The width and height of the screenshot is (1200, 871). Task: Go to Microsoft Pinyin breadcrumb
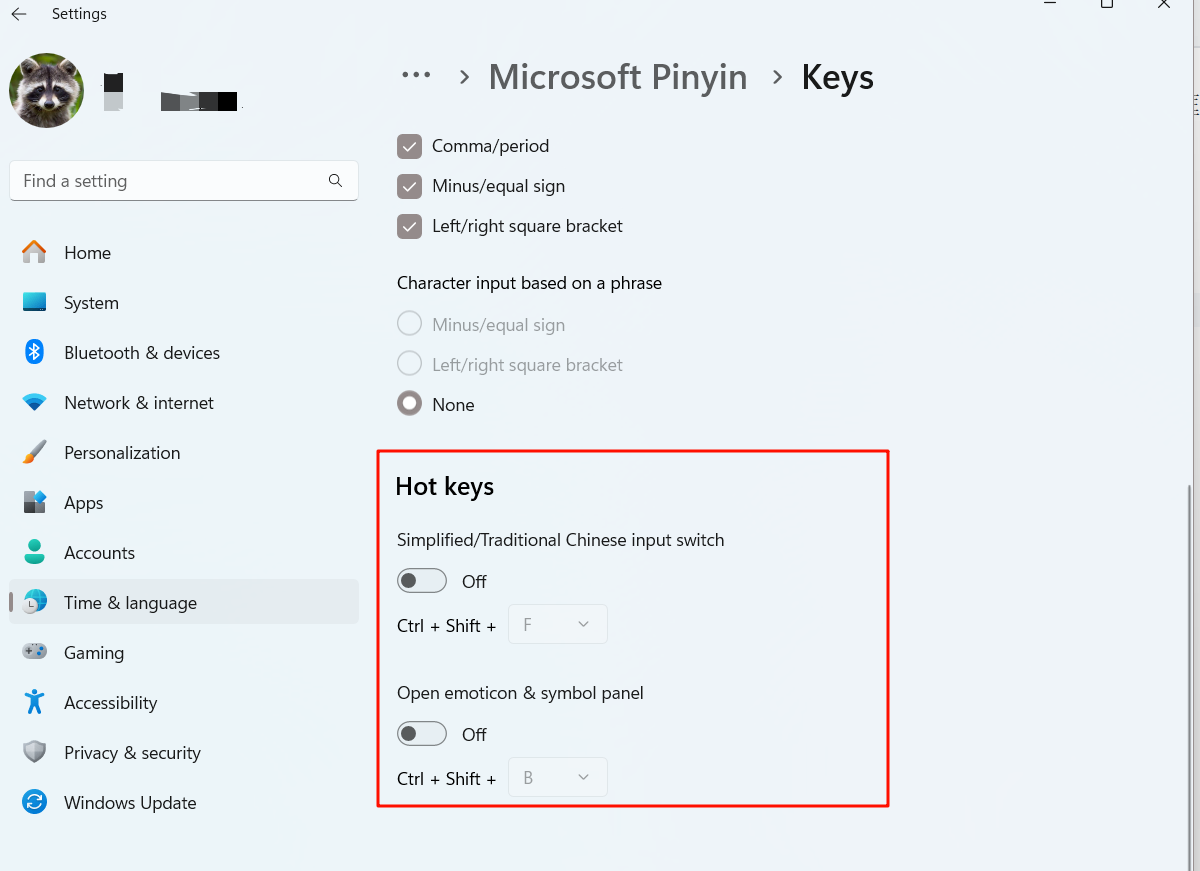coord(618,77)
